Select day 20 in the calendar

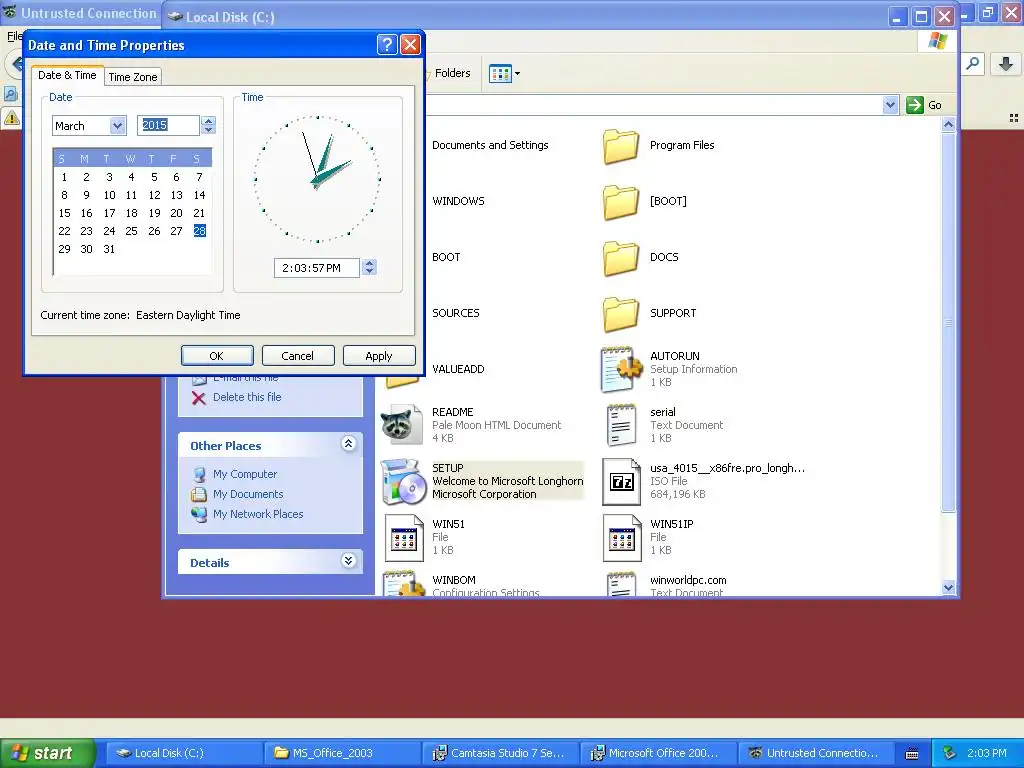click(176, 214)
